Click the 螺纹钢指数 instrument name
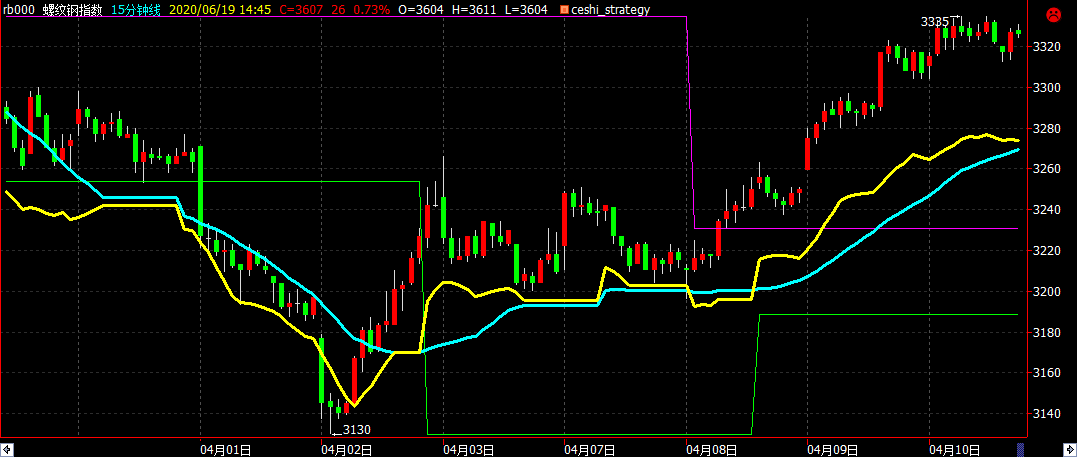The height and width of the screenshot is (457, 1077). [72, 10]
